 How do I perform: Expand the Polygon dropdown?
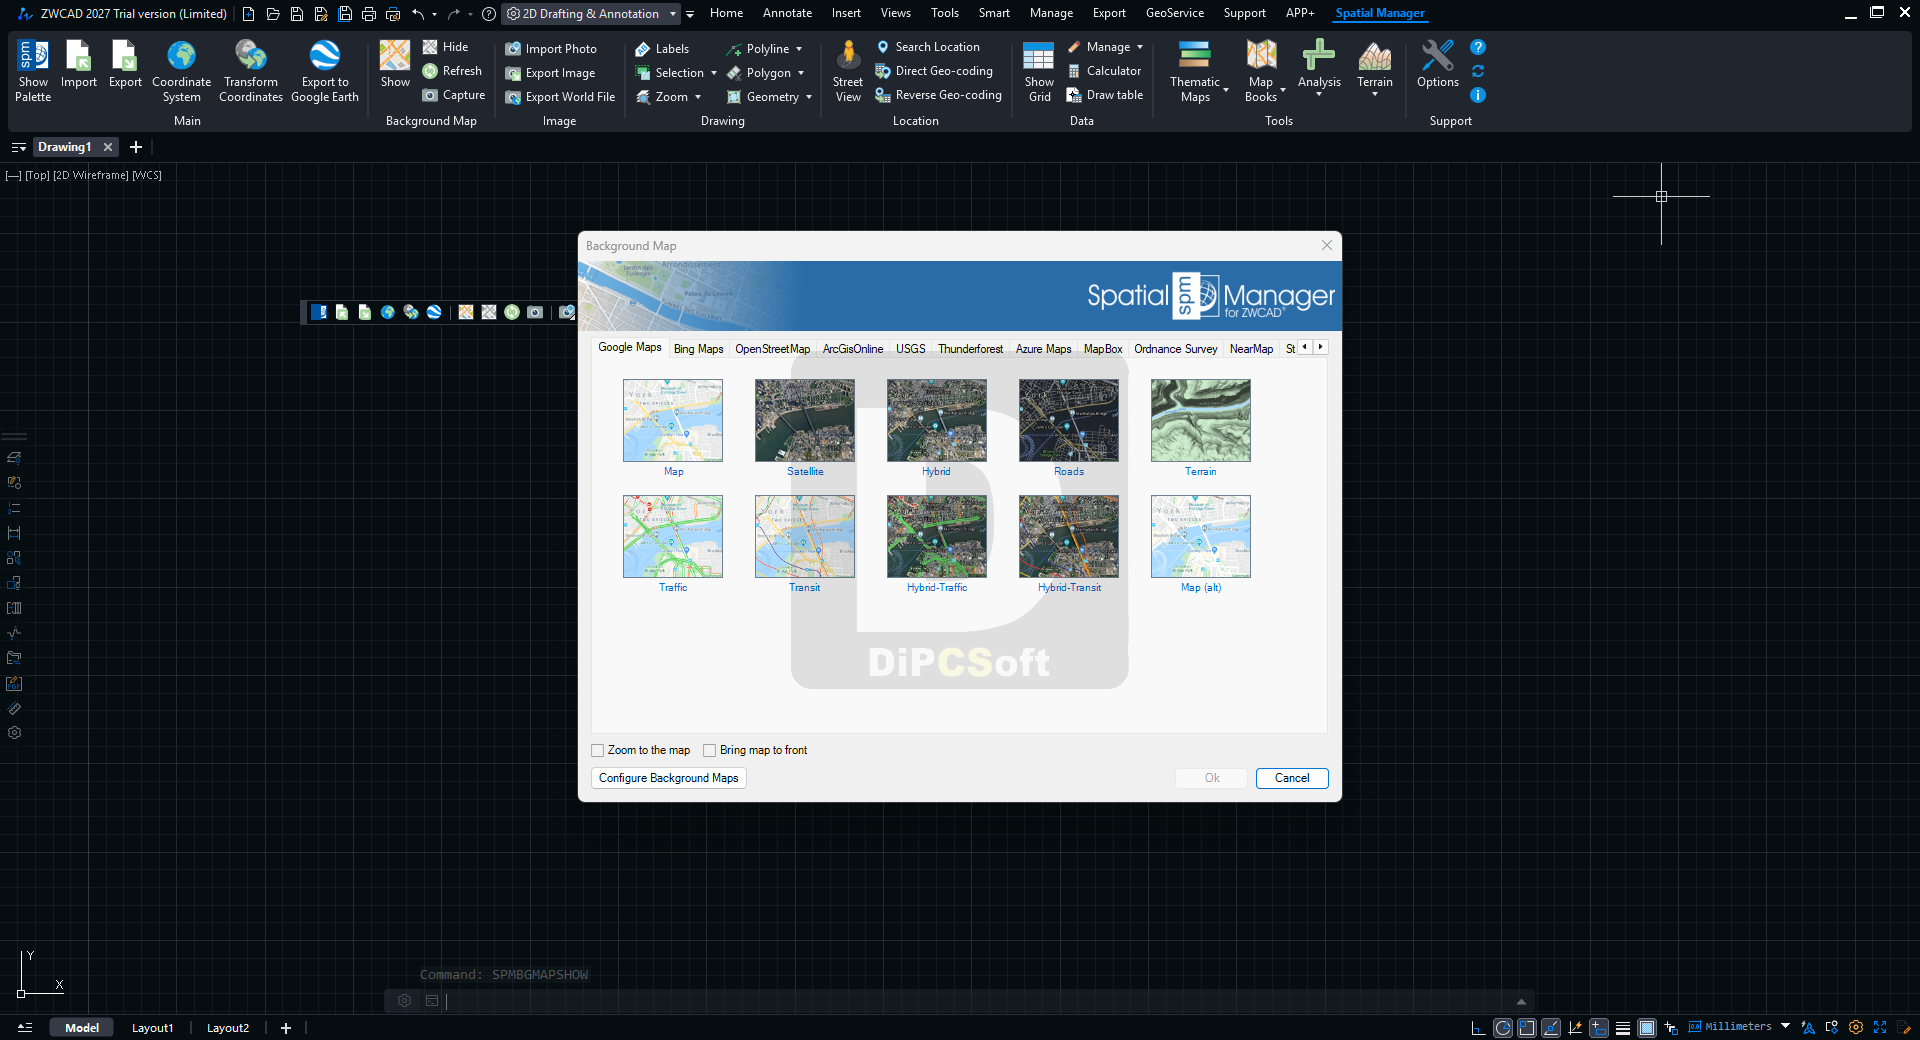pos(801,73)
